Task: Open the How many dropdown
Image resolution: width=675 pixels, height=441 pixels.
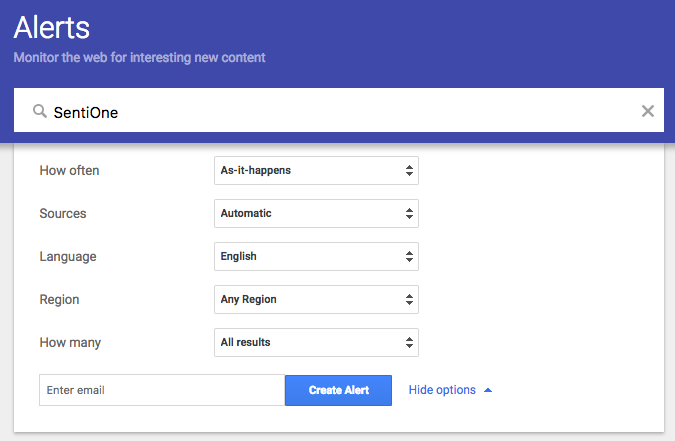Action: [316, 342]
